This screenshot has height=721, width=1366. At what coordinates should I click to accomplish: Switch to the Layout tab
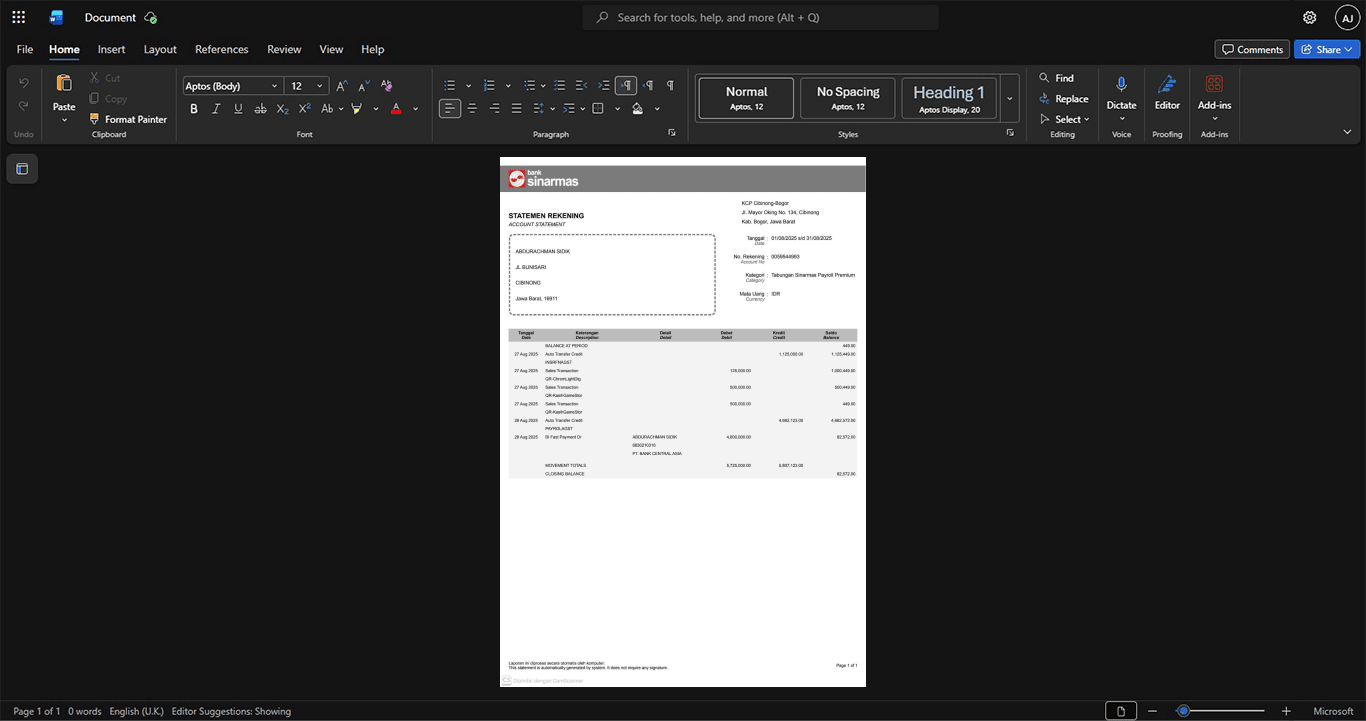point(160,49)
